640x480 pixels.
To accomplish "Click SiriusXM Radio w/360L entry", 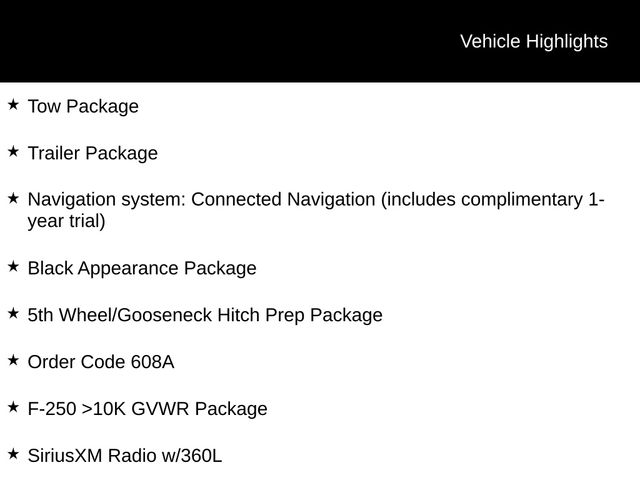I will (125, 456).
